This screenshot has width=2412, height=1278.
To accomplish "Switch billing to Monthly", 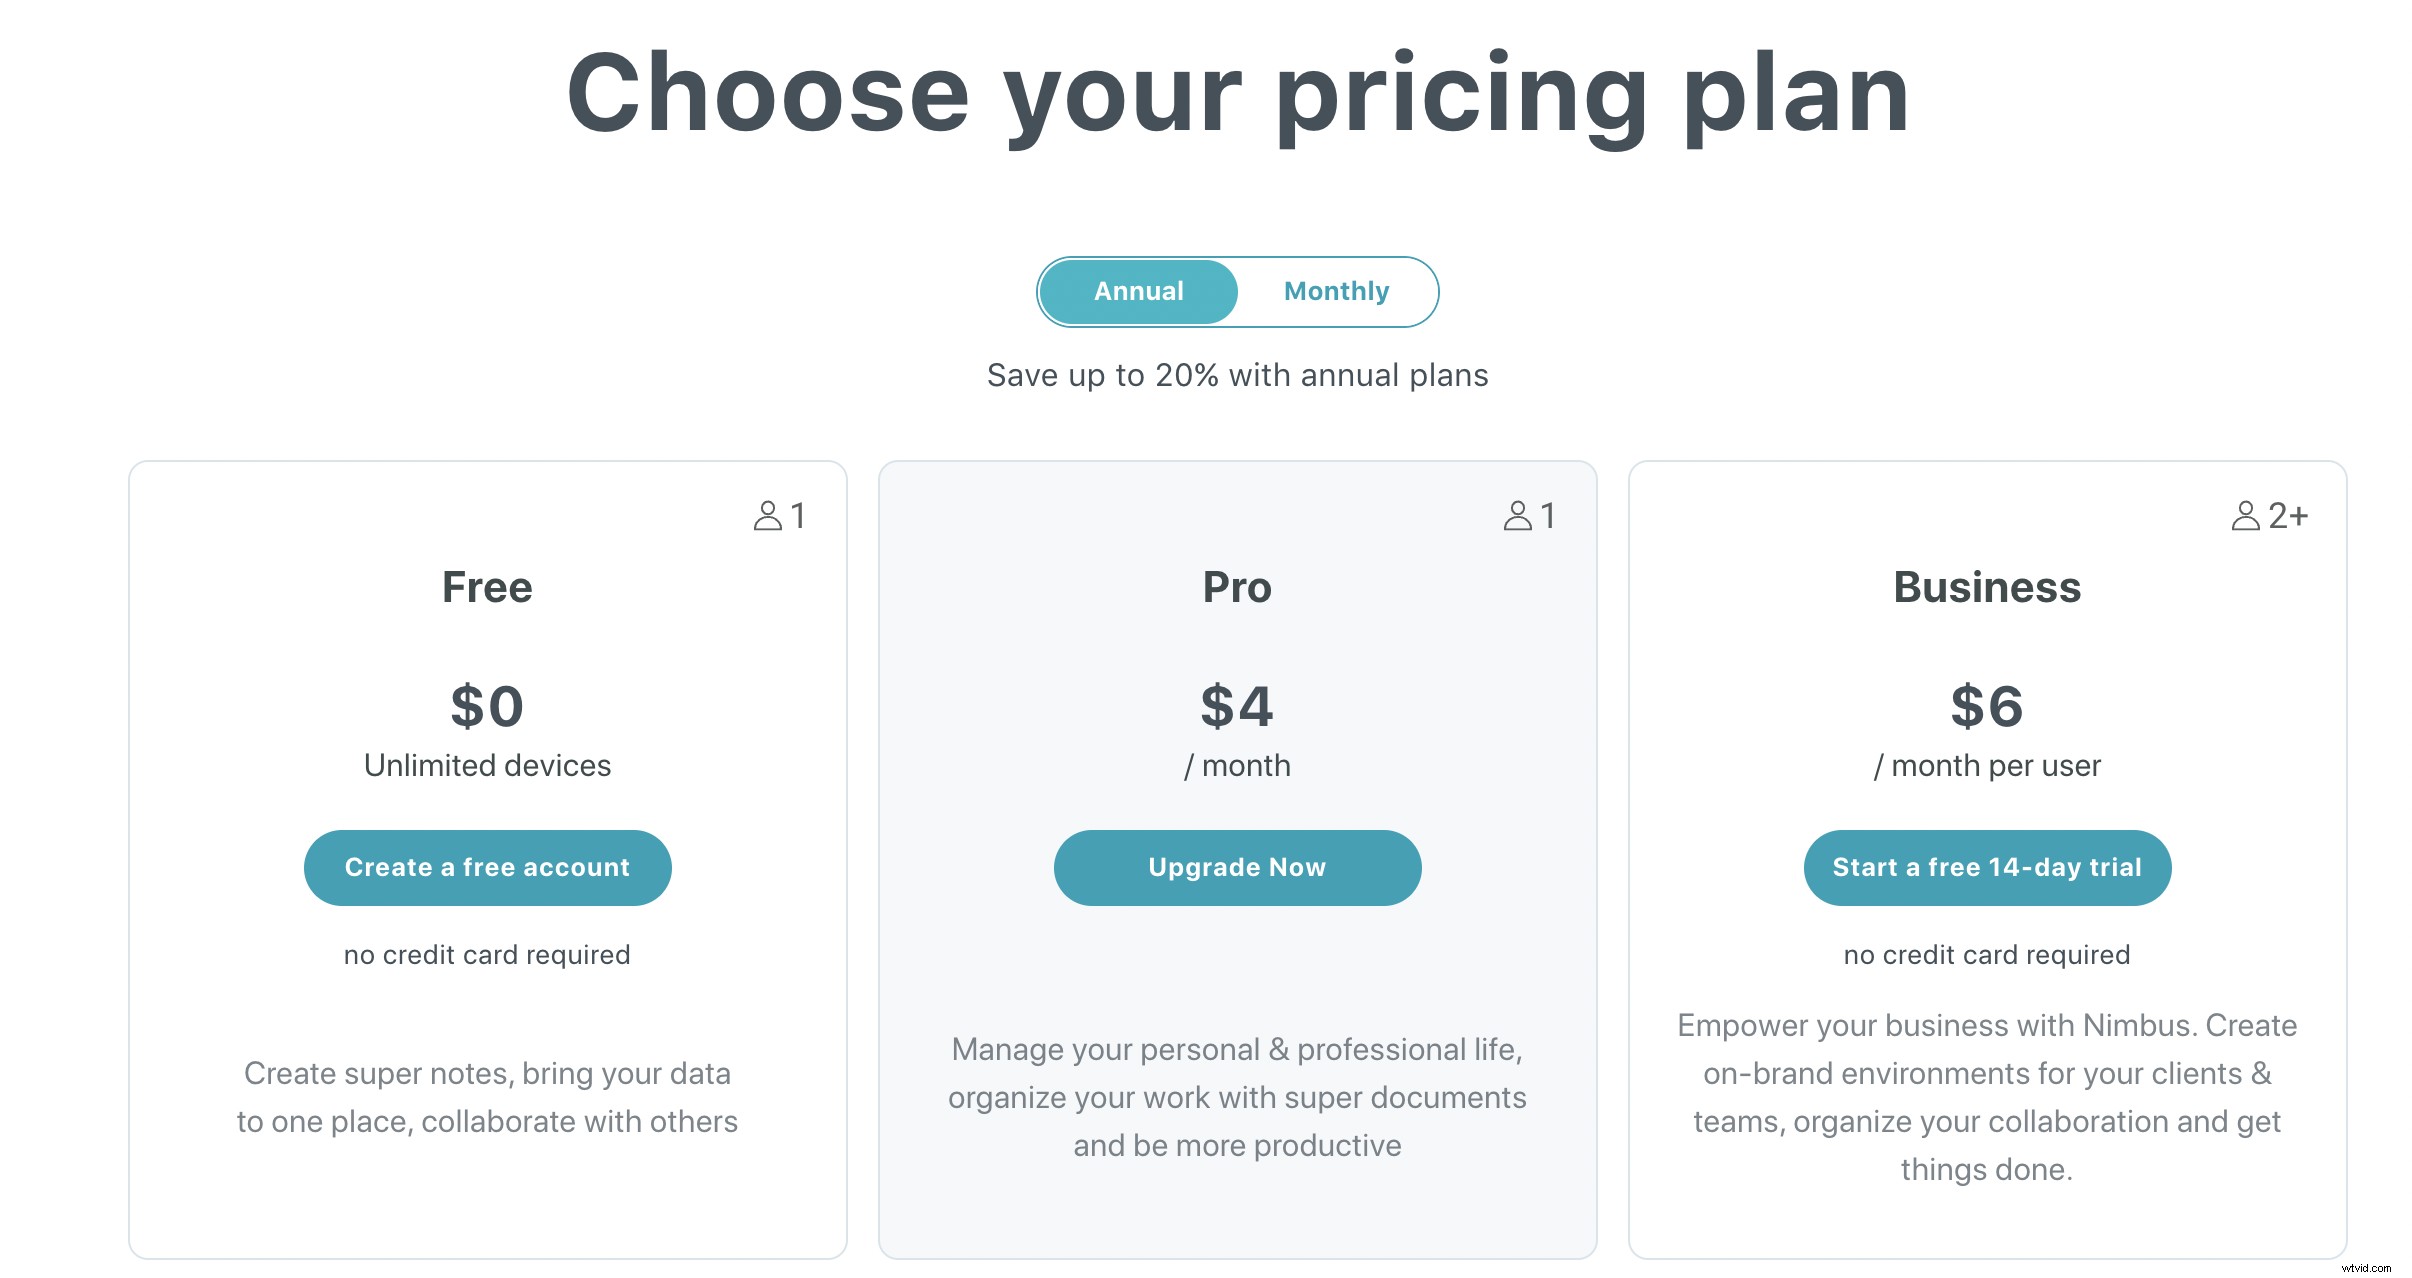I will tap(1336, 292).
